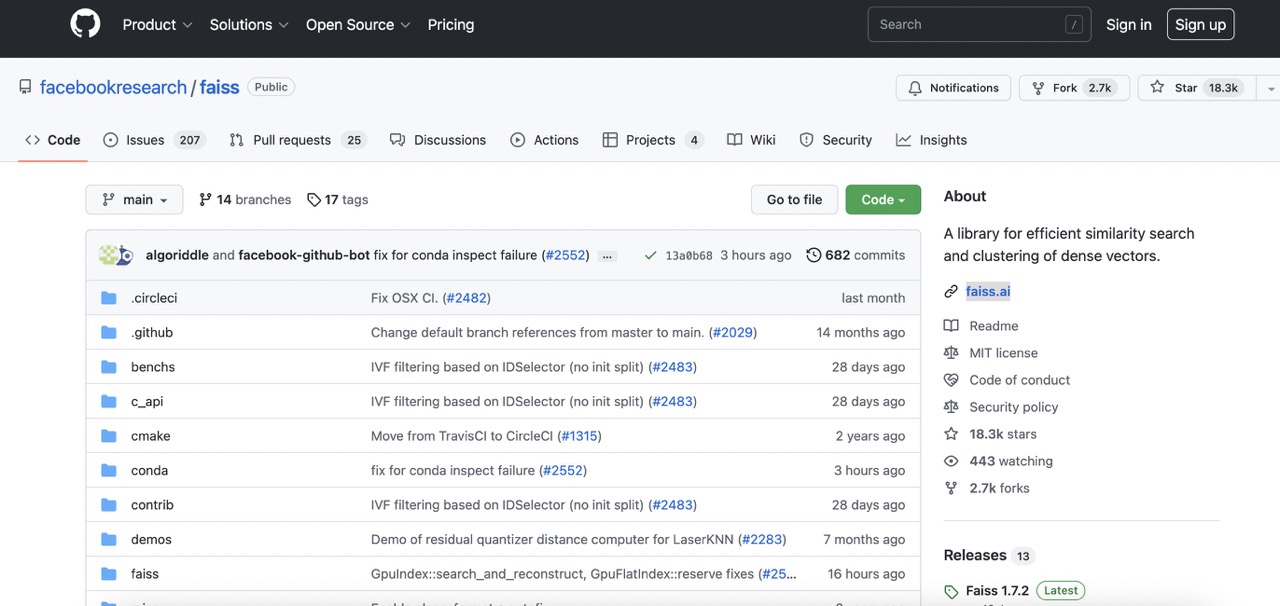1280x606 pixels.
Task: Click the heart icon beside Code of conduct
Action: tap(951, 380)
